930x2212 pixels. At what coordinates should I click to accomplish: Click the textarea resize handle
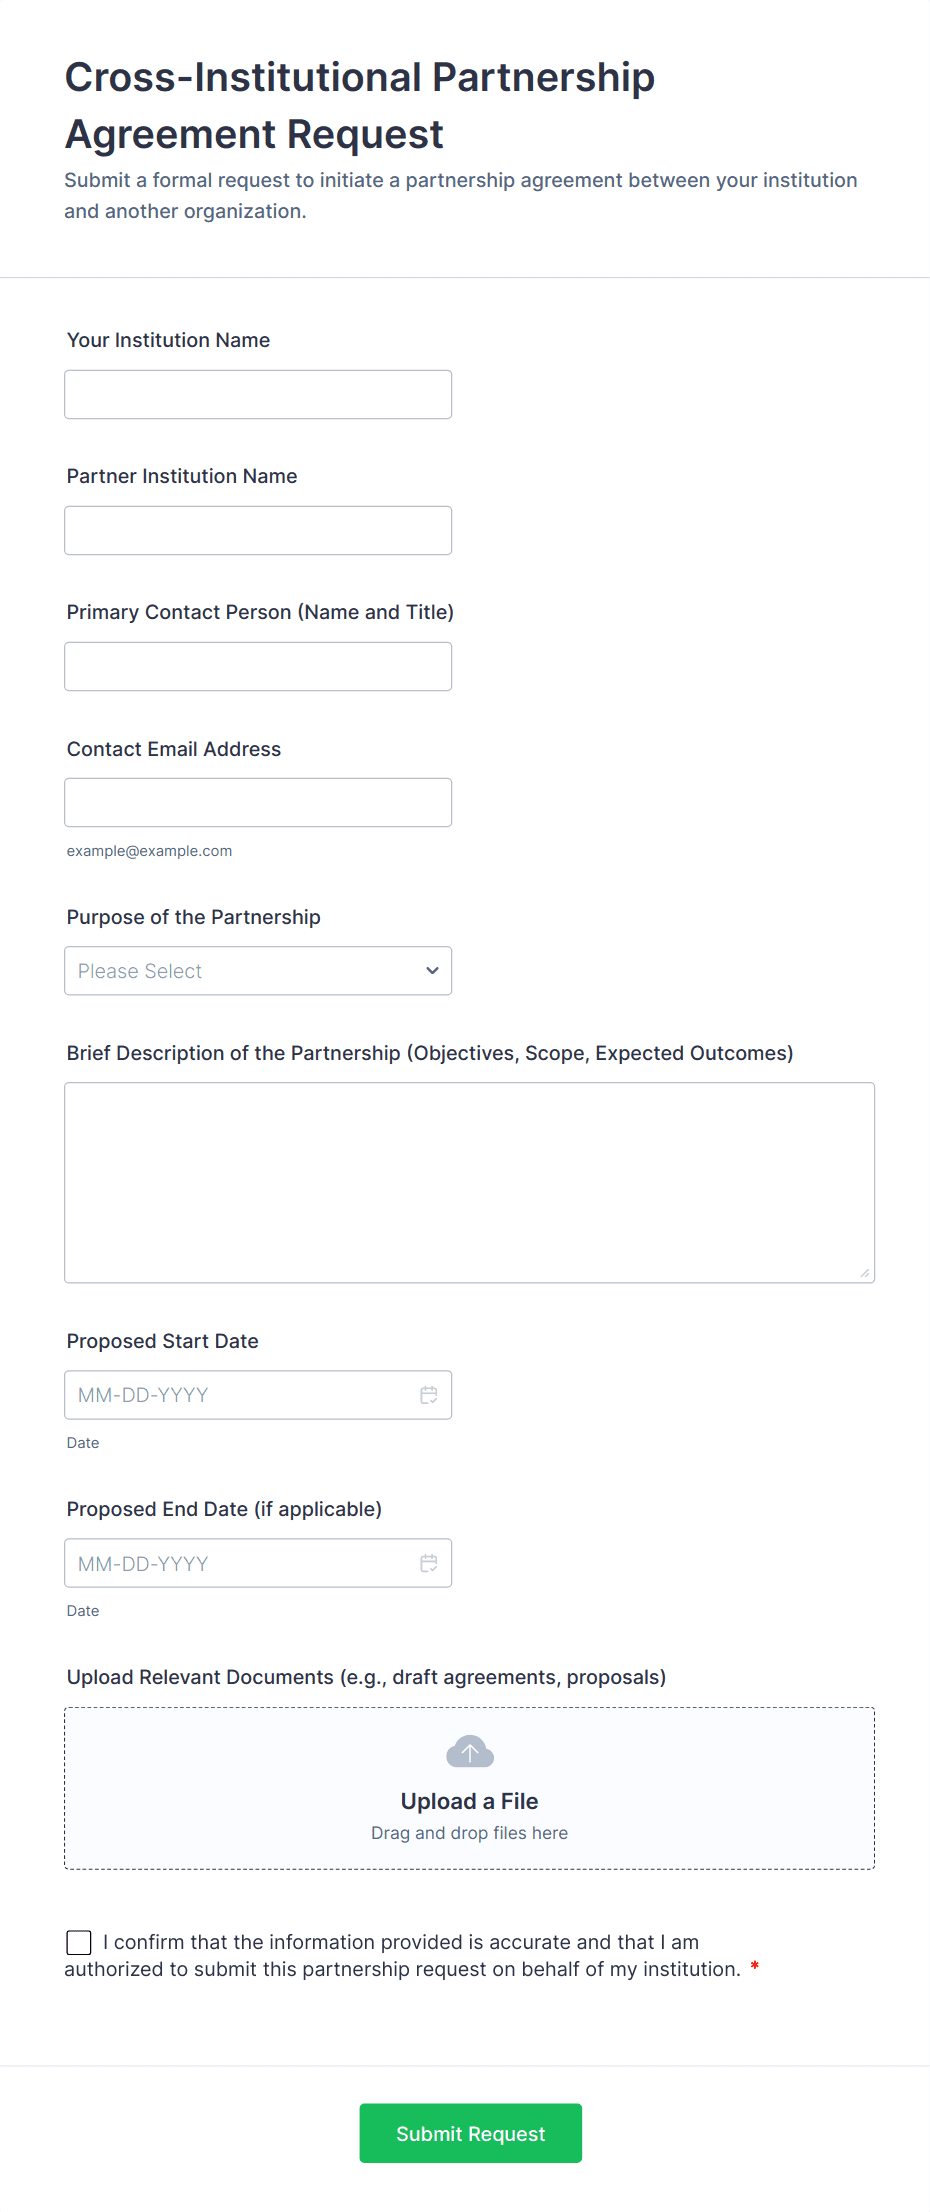pyautogui.click(x=864, y=1271)
